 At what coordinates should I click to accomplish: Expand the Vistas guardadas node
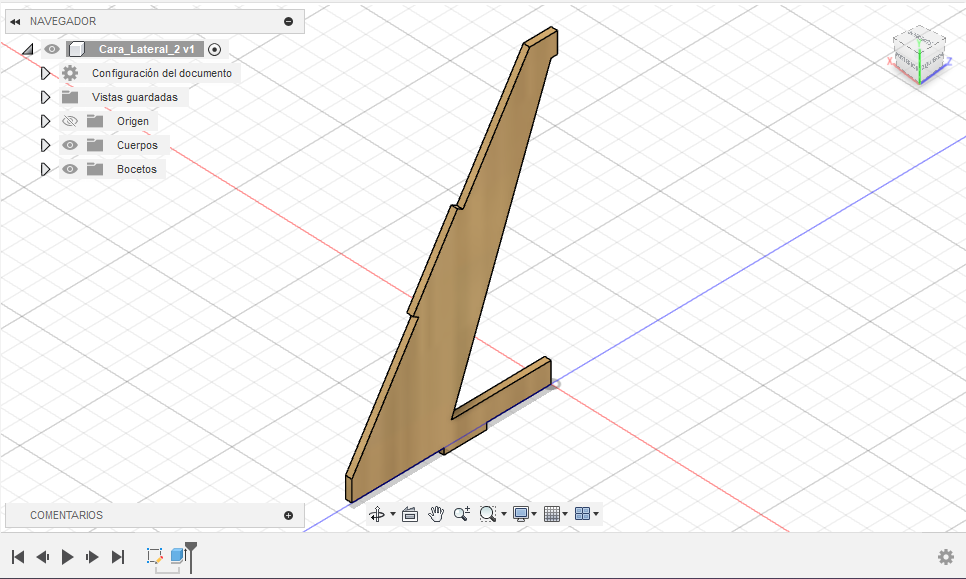pos(45,97)
